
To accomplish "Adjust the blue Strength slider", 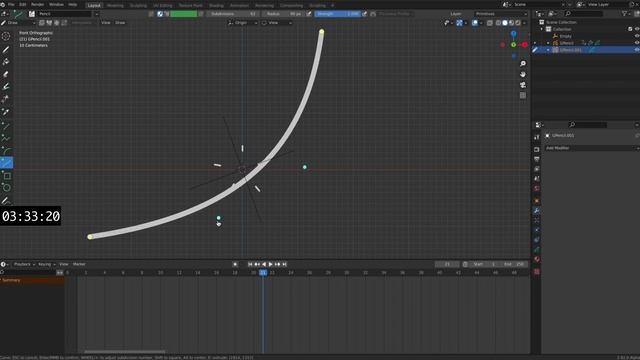I will 338,14.
